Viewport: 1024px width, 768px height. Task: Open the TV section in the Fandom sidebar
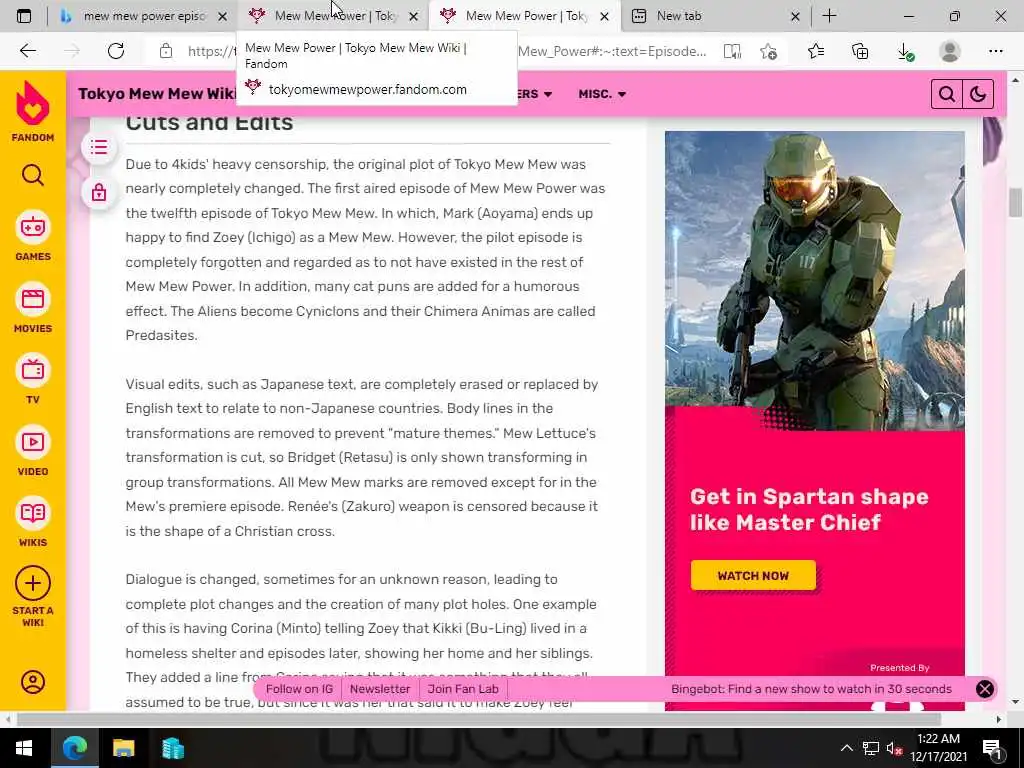pyautogui.click(x=33, y=379)
